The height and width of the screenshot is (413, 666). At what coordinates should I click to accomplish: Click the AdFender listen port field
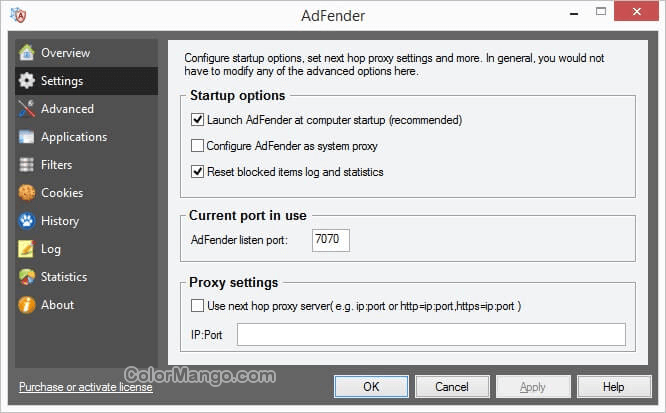point(331,240)
